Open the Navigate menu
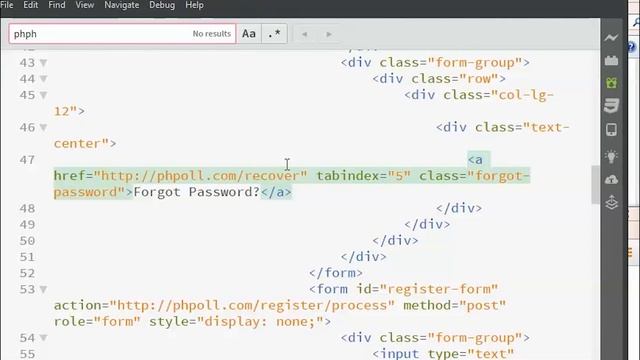Screen dimensions: 640x360 [x=122, y=5]
